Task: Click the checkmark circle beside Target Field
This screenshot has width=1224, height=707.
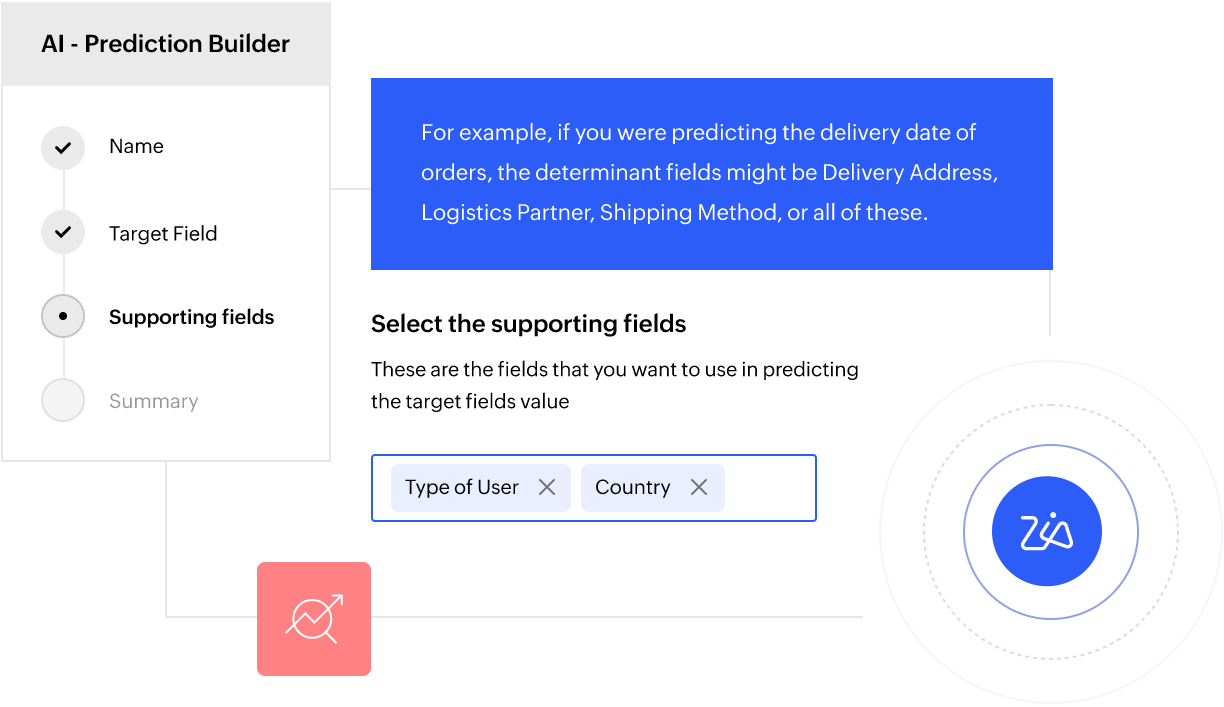Action: (x=63, y=233)
